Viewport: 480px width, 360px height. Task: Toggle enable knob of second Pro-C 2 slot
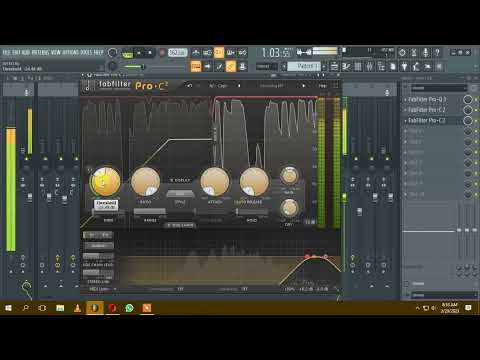(x=468, y=120)
